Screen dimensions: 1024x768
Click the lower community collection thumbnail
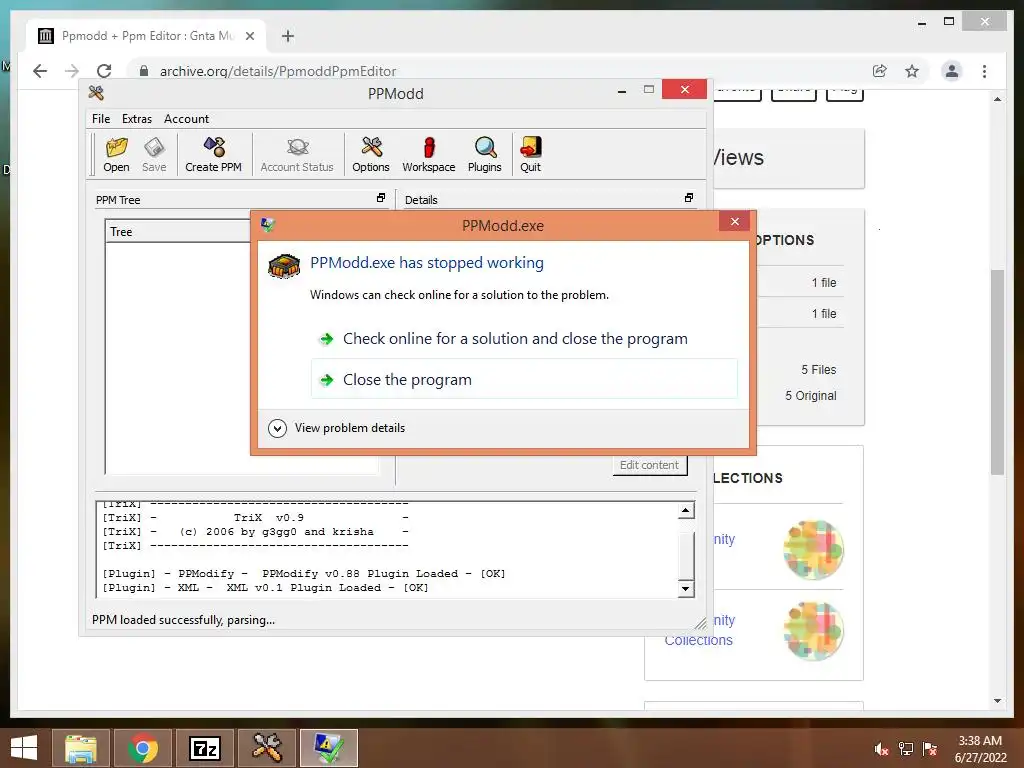(x=814, y=631)
